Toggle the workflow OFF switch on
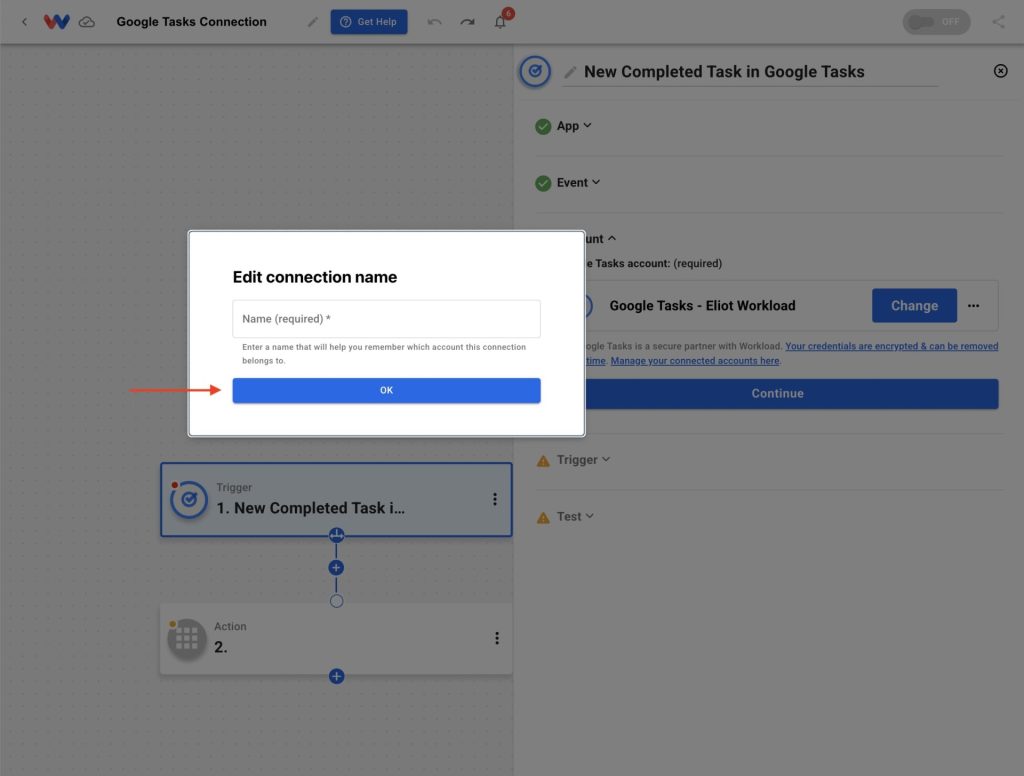The image size is (1024, 776). (x=936, y=22)
